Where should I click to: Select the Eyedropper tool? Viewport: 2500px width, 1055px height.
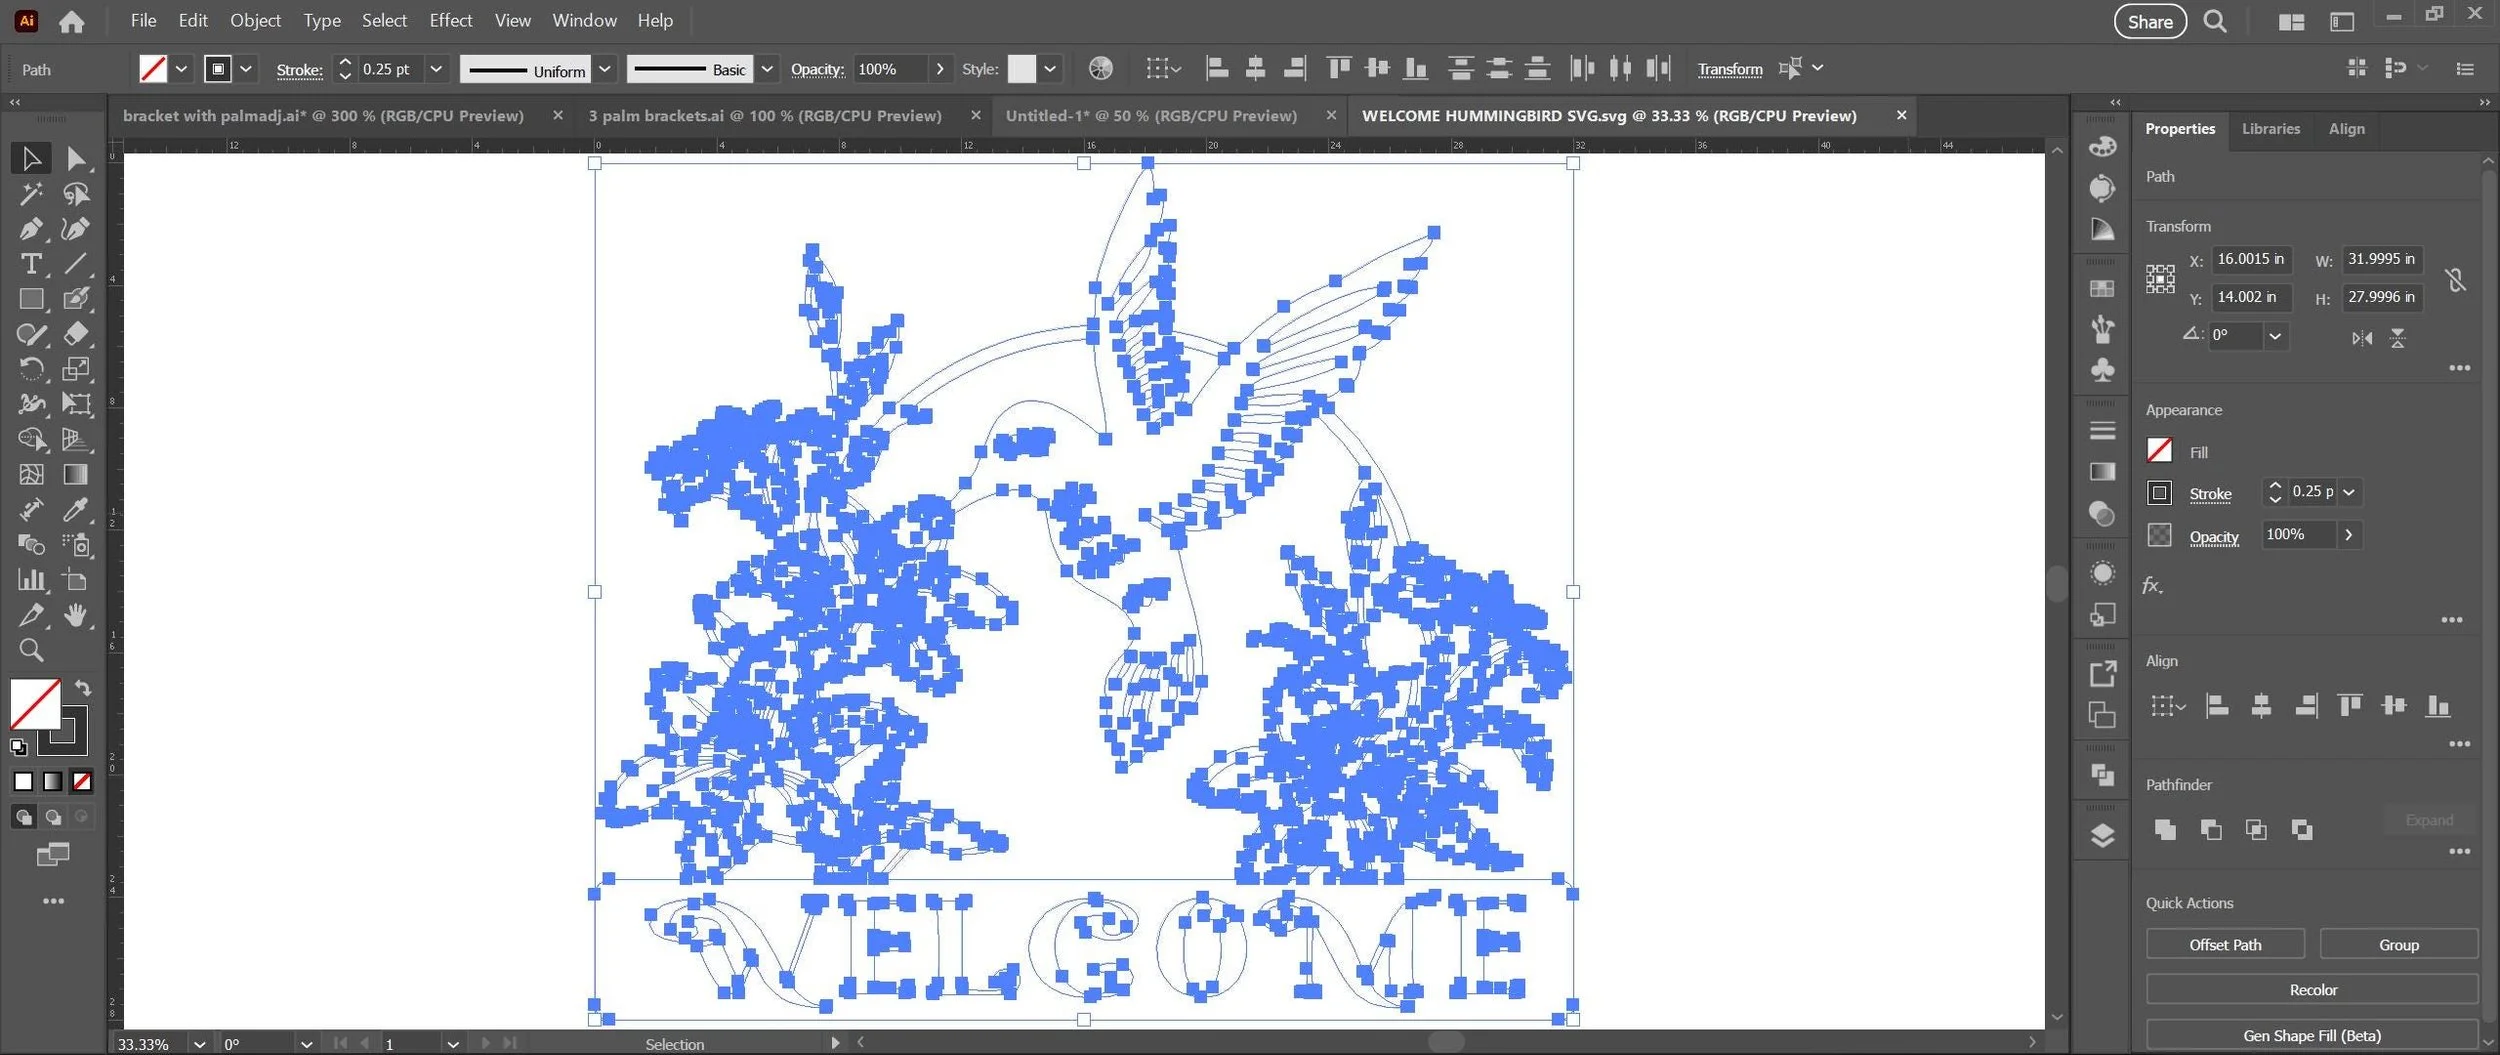76,510
